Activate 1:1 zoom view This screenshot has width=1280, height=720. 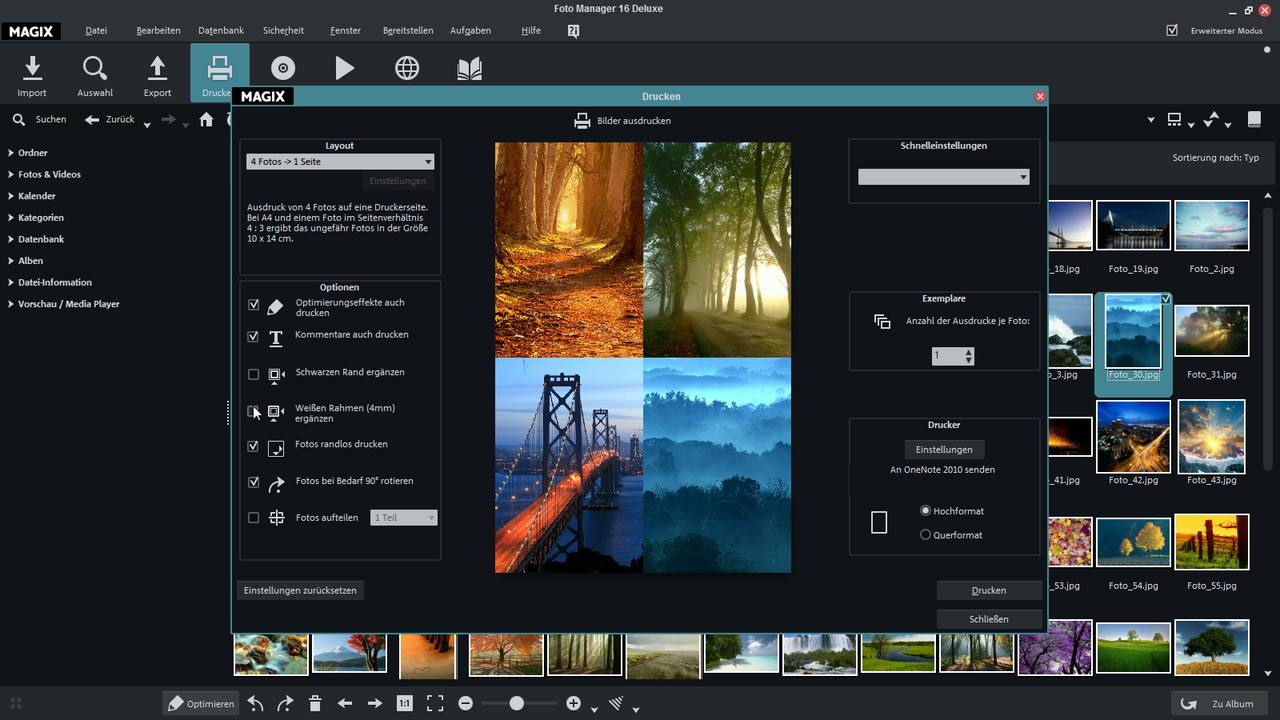pos(404,703)
